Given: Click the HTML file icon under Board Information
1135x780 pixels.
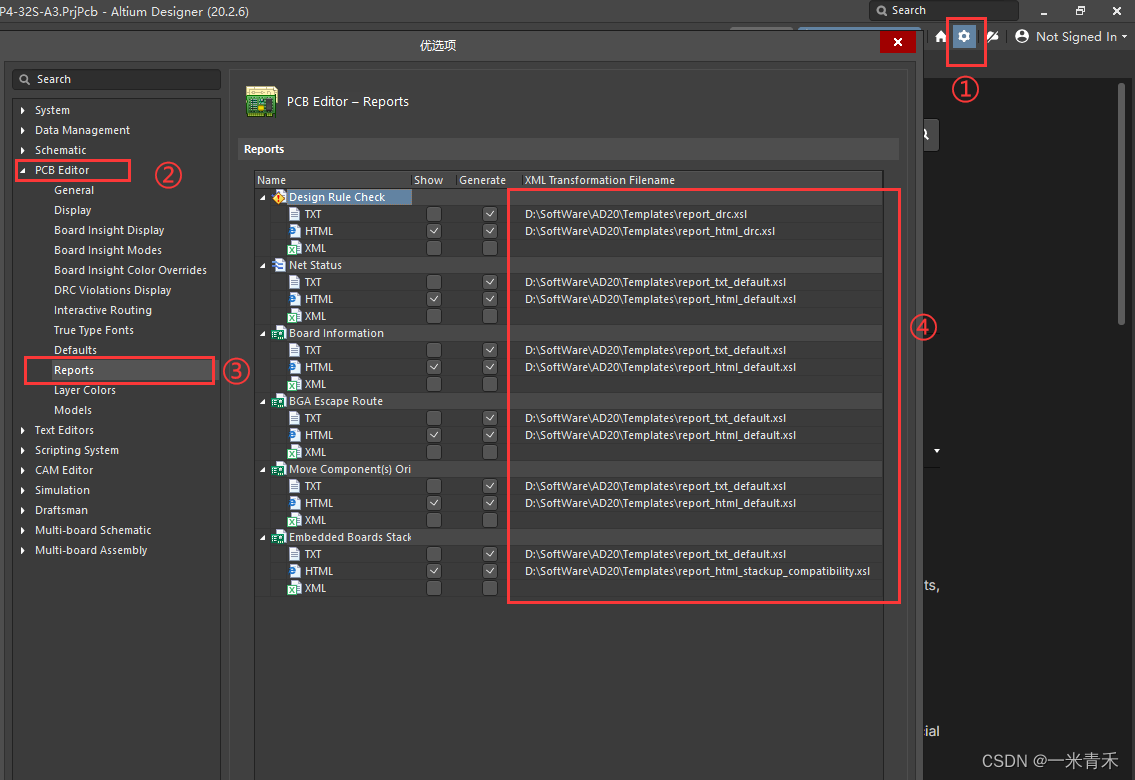Looking at the screenshot, I should 297,366.
